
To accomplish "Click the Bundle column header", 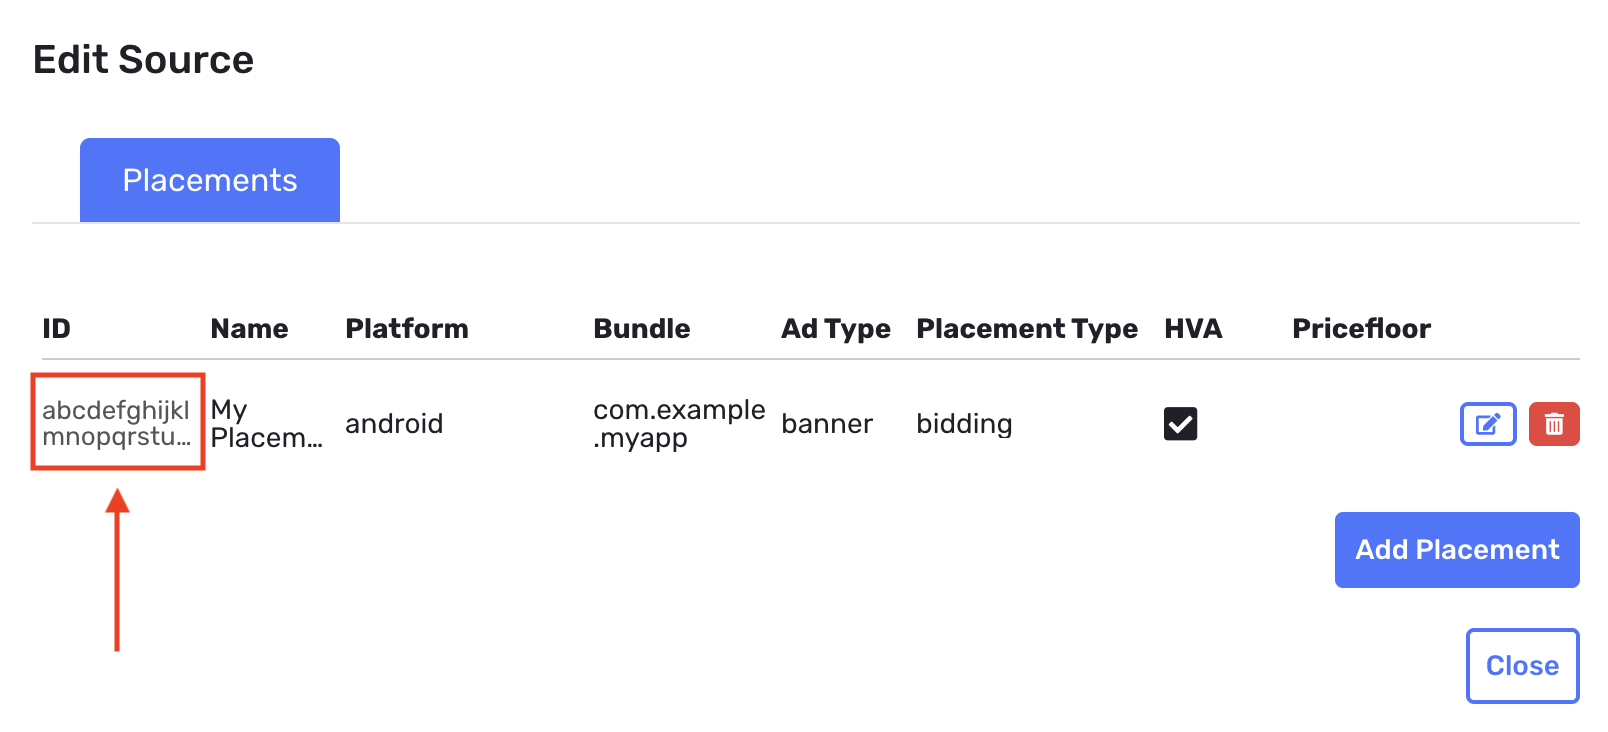I will 641,328.
